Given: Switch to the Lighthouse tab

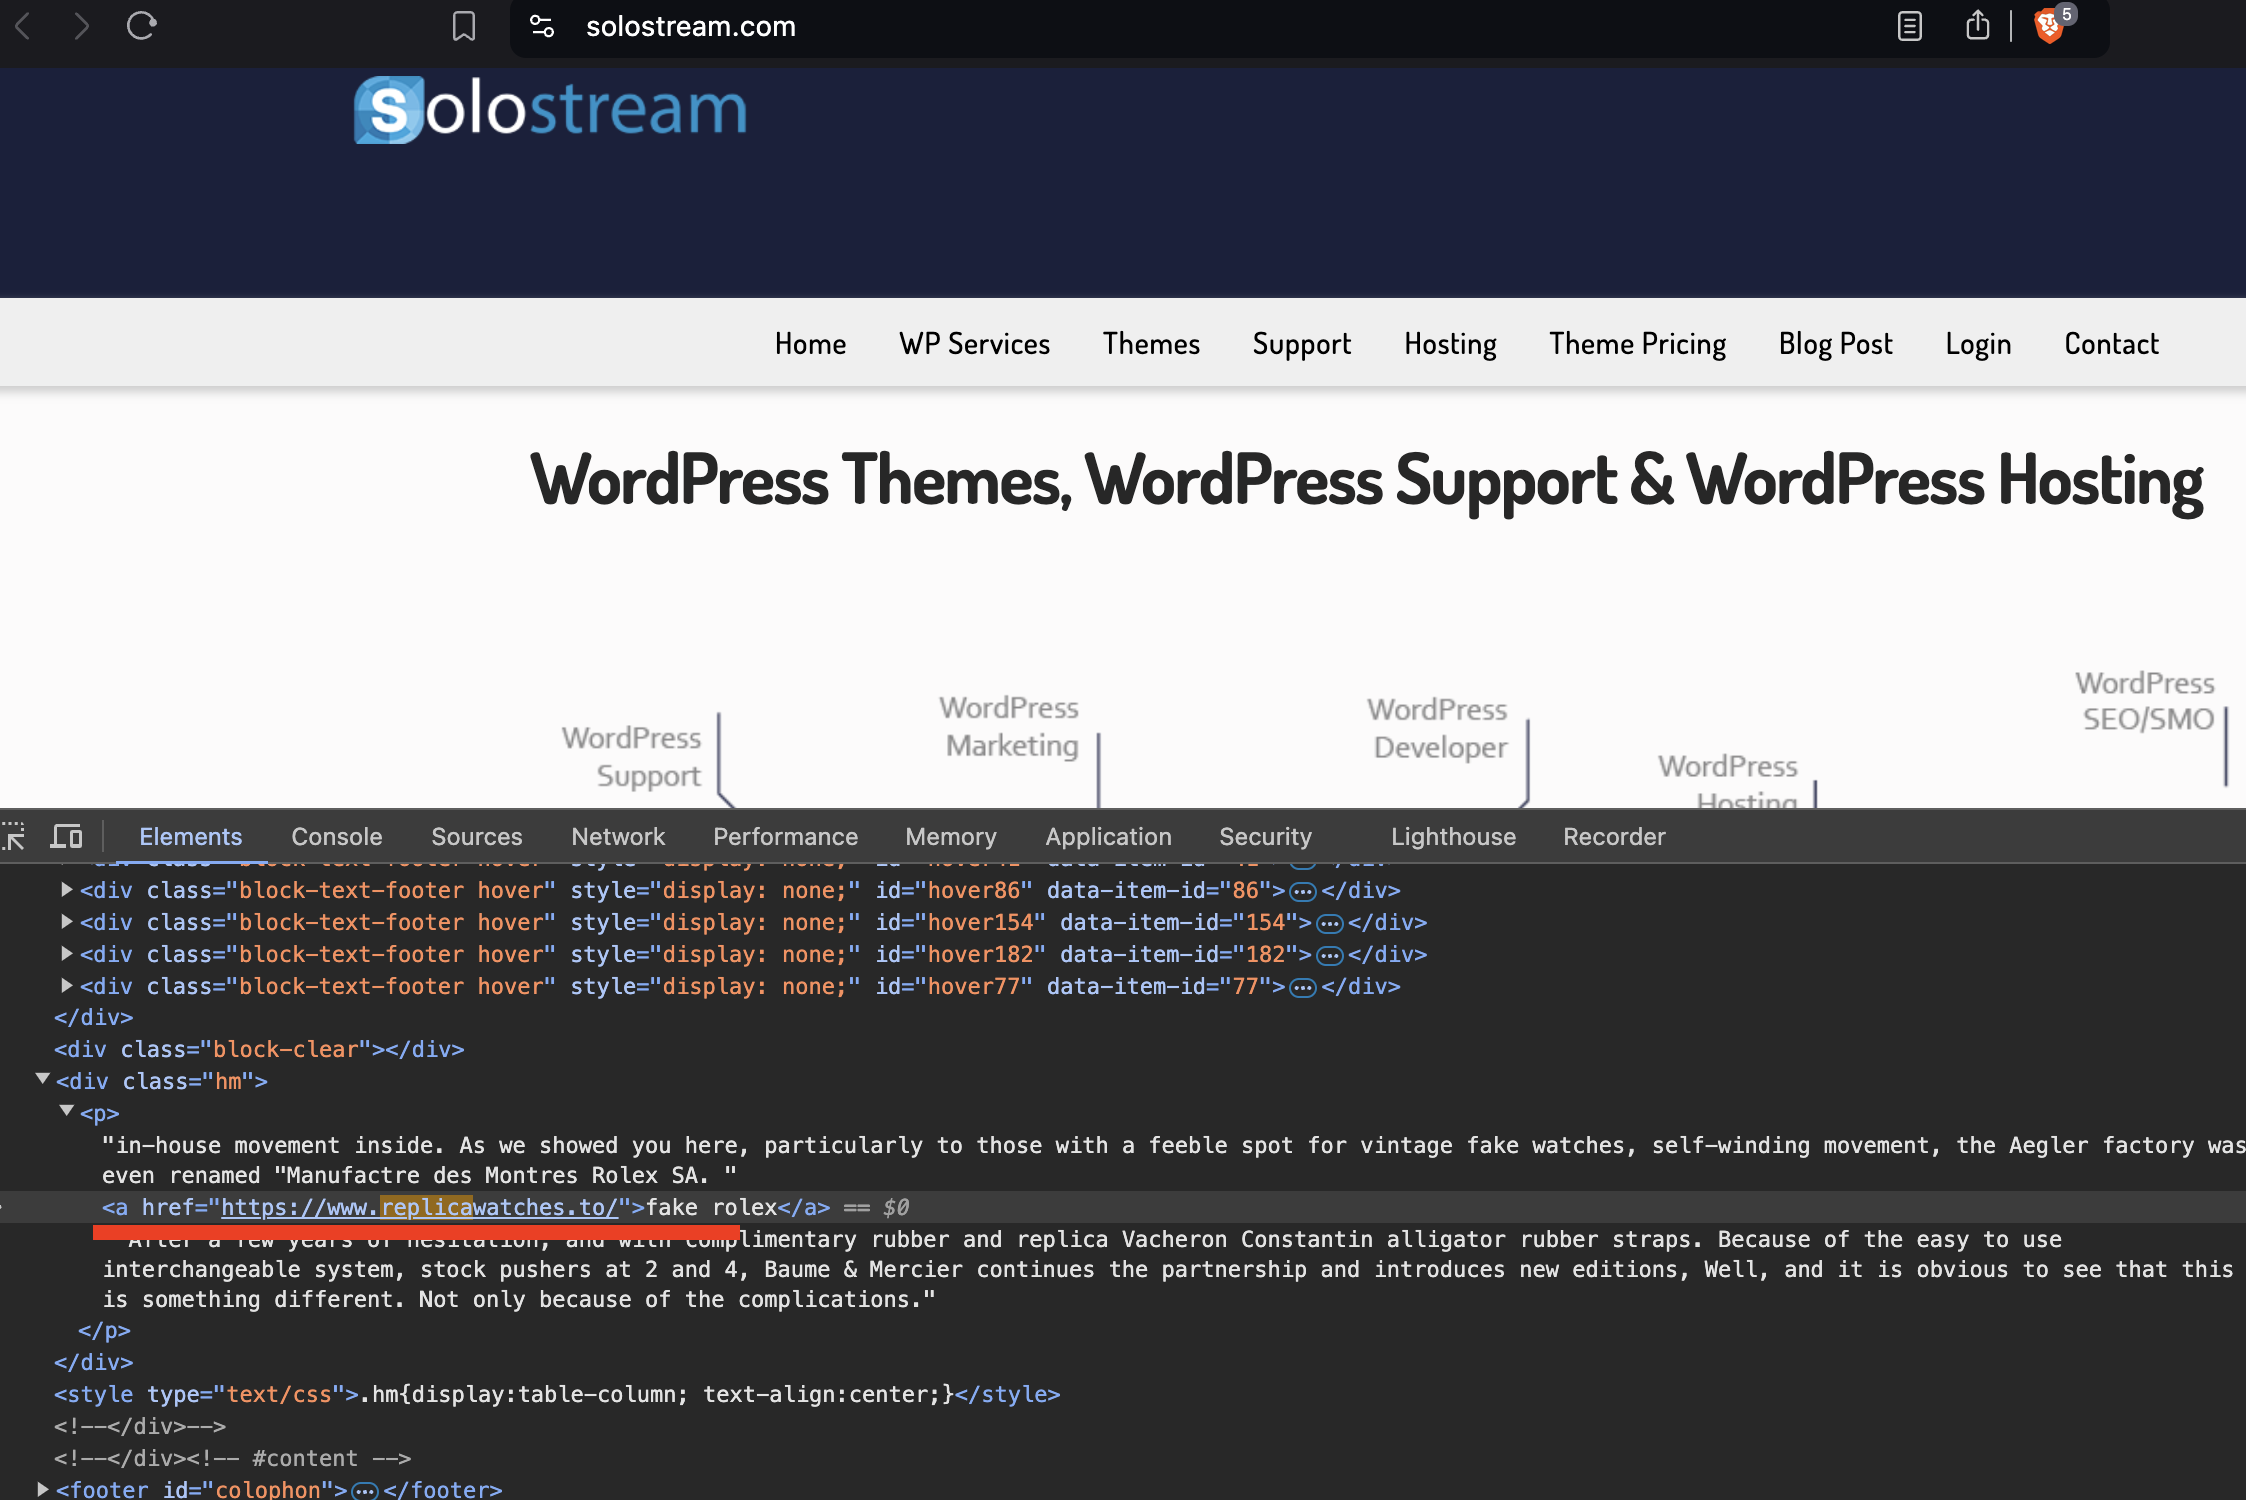Looking at the screenshot, I should click(1453, 837).
